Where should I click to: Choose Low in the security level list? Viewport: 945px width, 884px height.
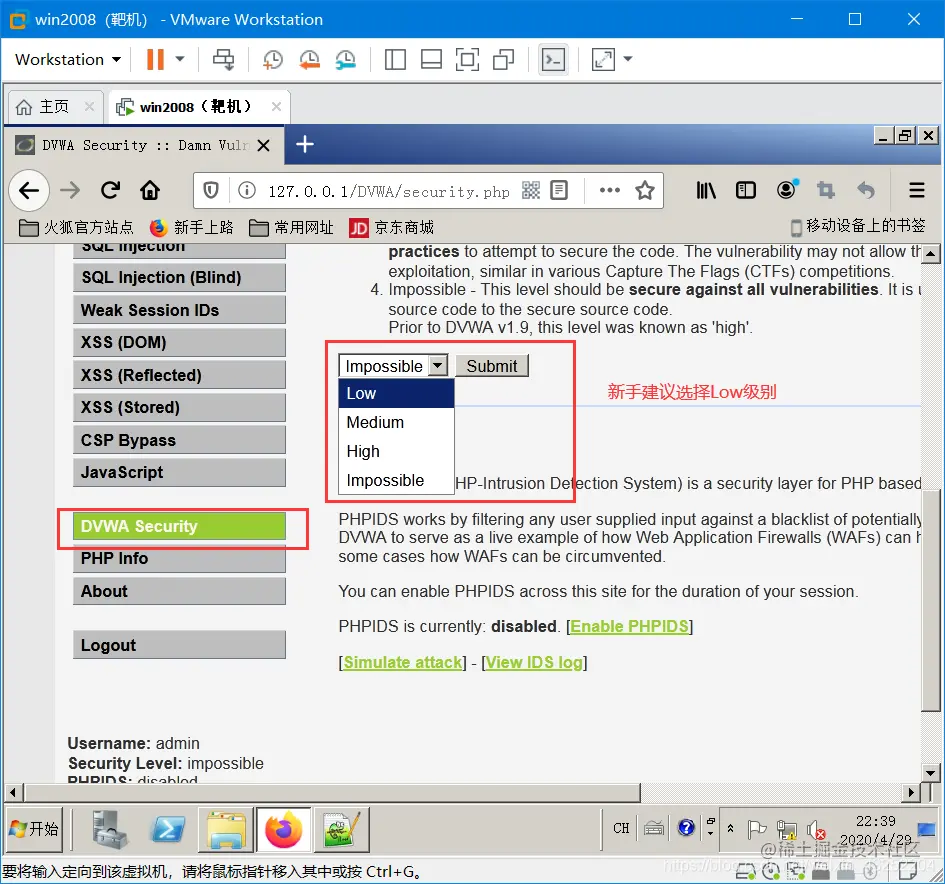point(396,393)
